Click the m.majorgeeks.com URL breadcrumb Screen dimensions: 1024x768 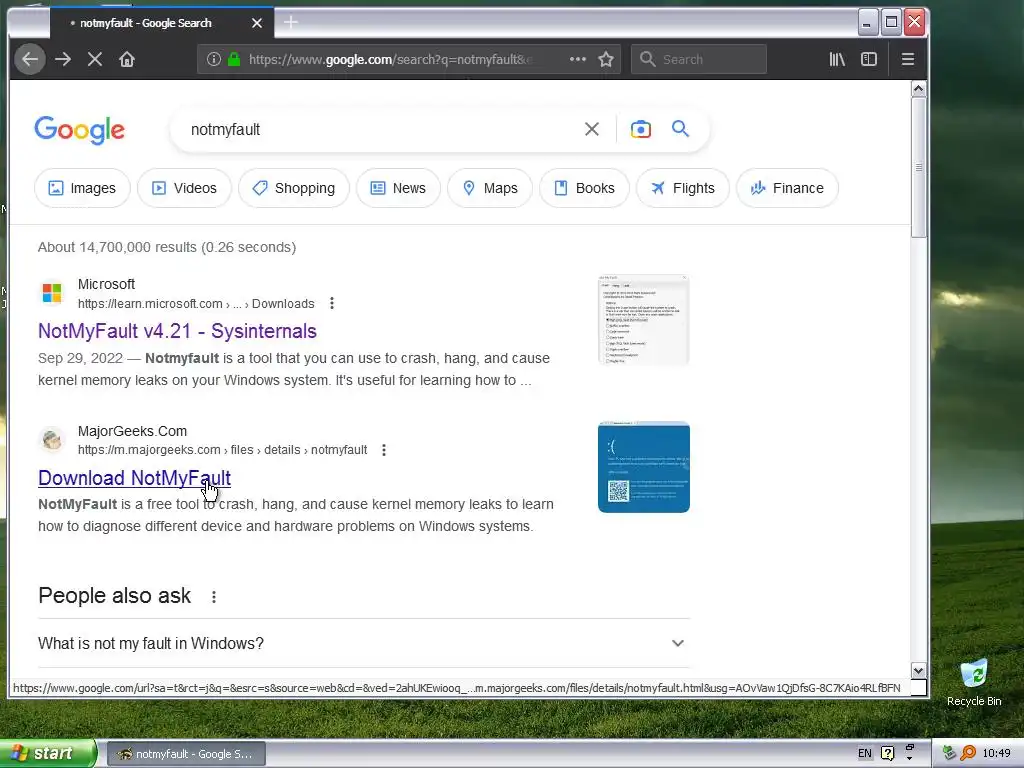pyautogui.click(x=222, y=450)
